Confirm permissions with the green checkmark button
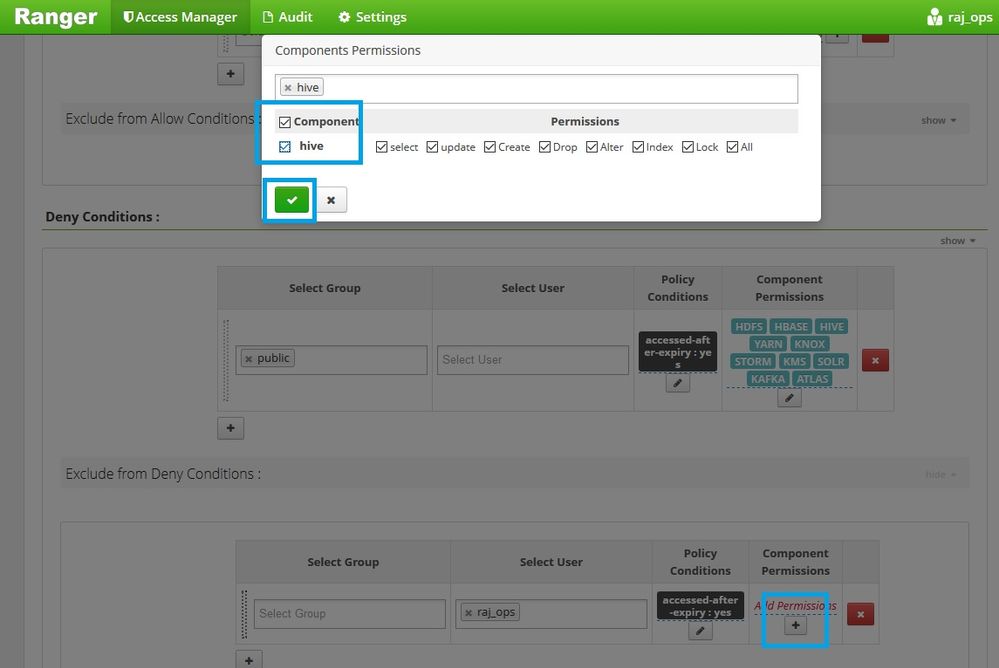 point(292,200)
